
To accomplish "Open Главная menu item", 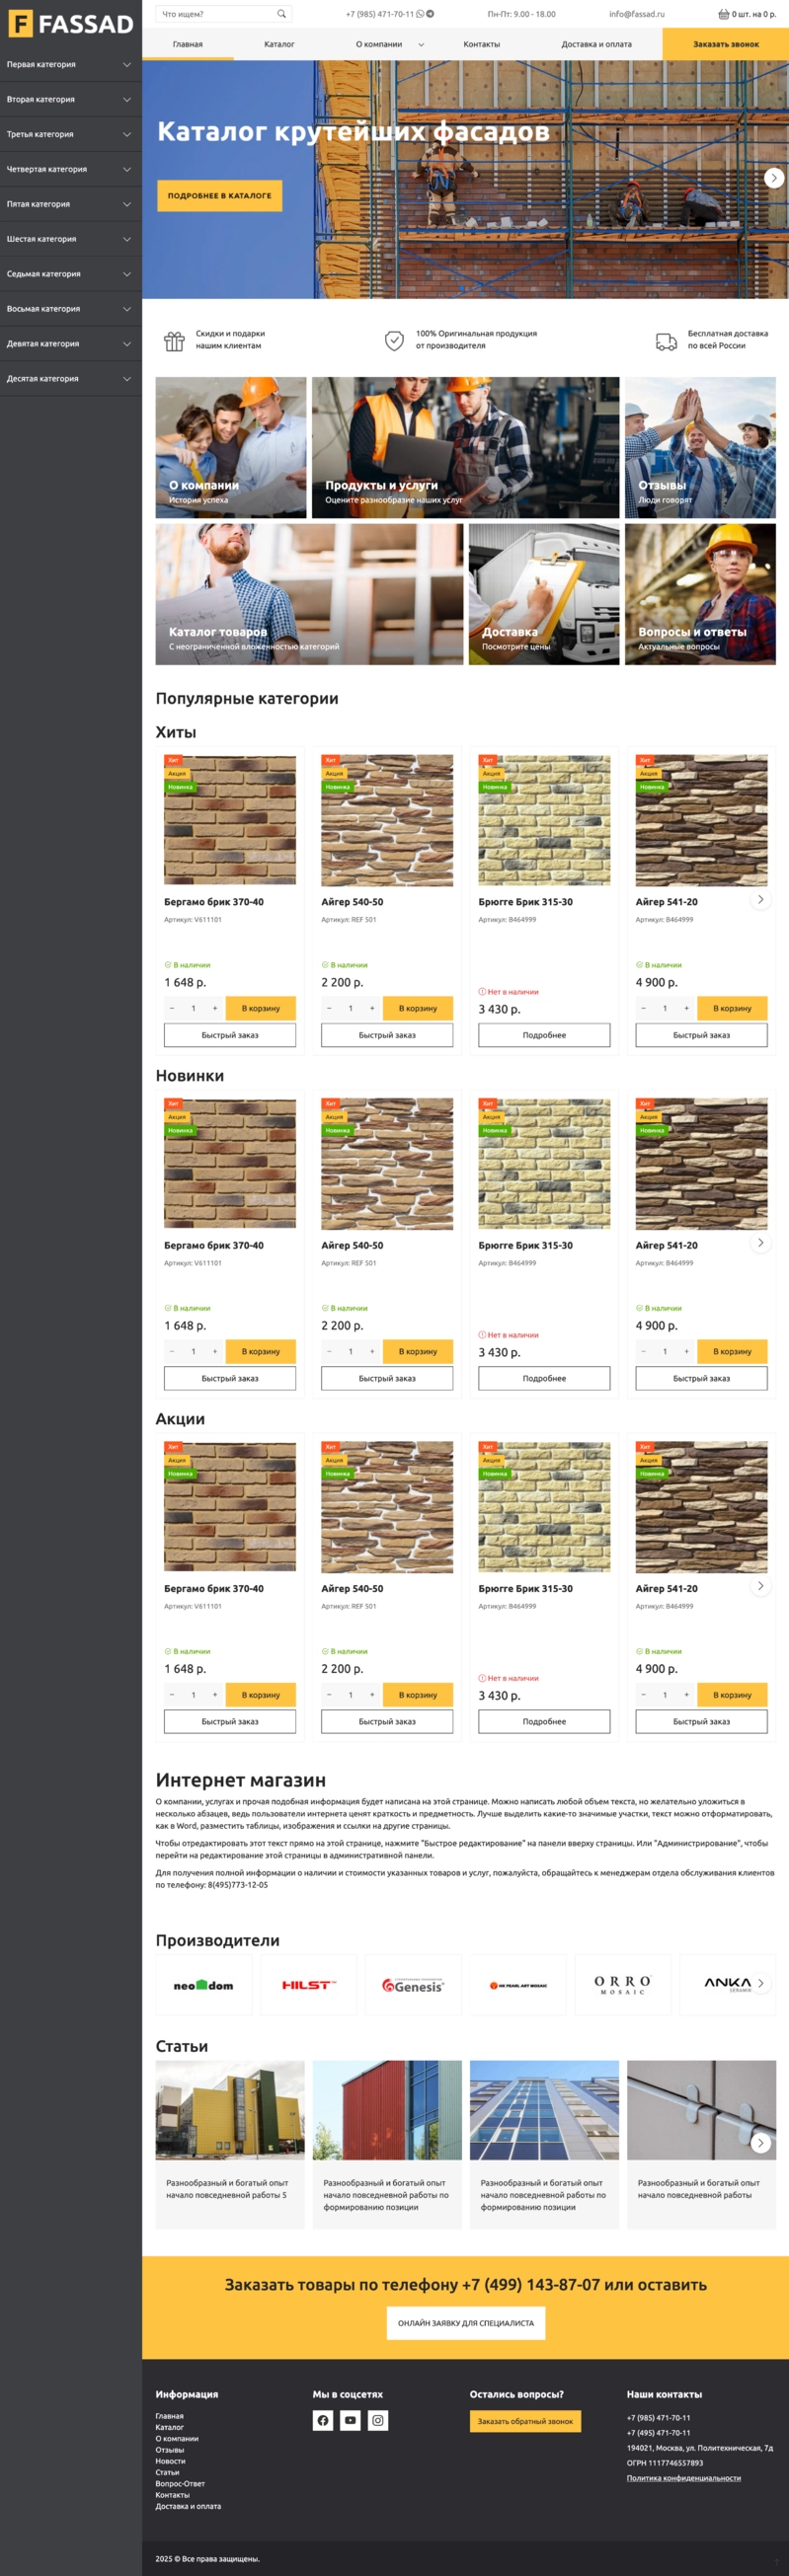I will click(x=188, y=44).
